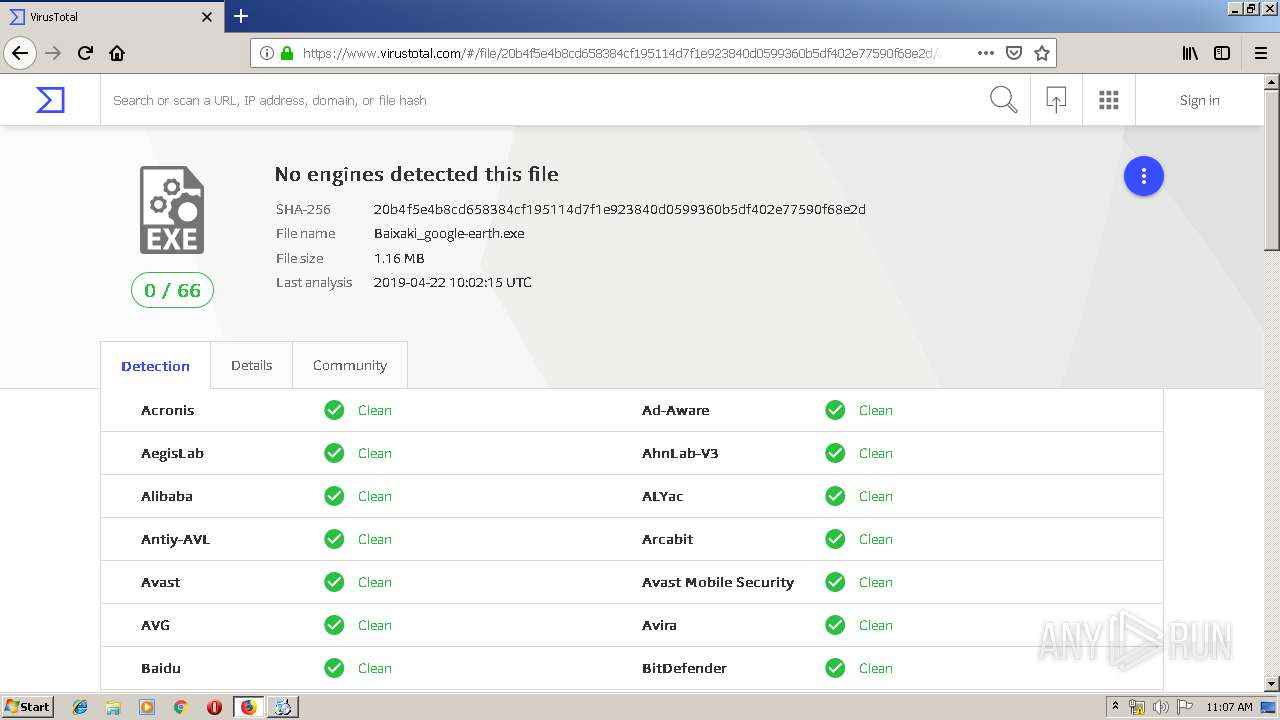This screenshot has width=1280, height=720.
Task: Reload the page
Action: [x=86, y=53]
